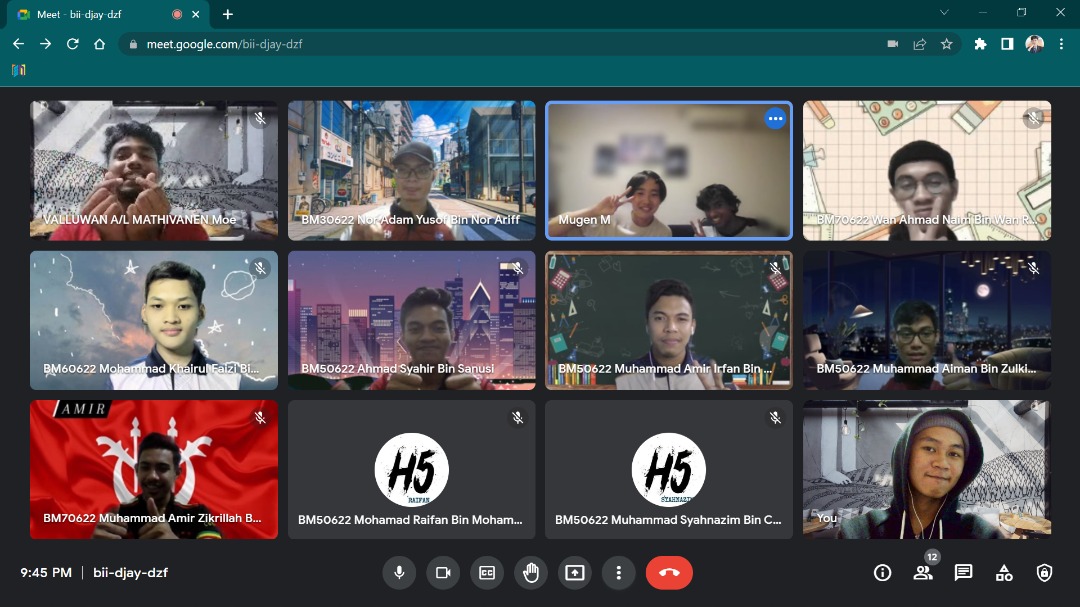Click muted mic icon on Amir Zikrillah tile
The image size is (1080, 607).
coord(260,418)
